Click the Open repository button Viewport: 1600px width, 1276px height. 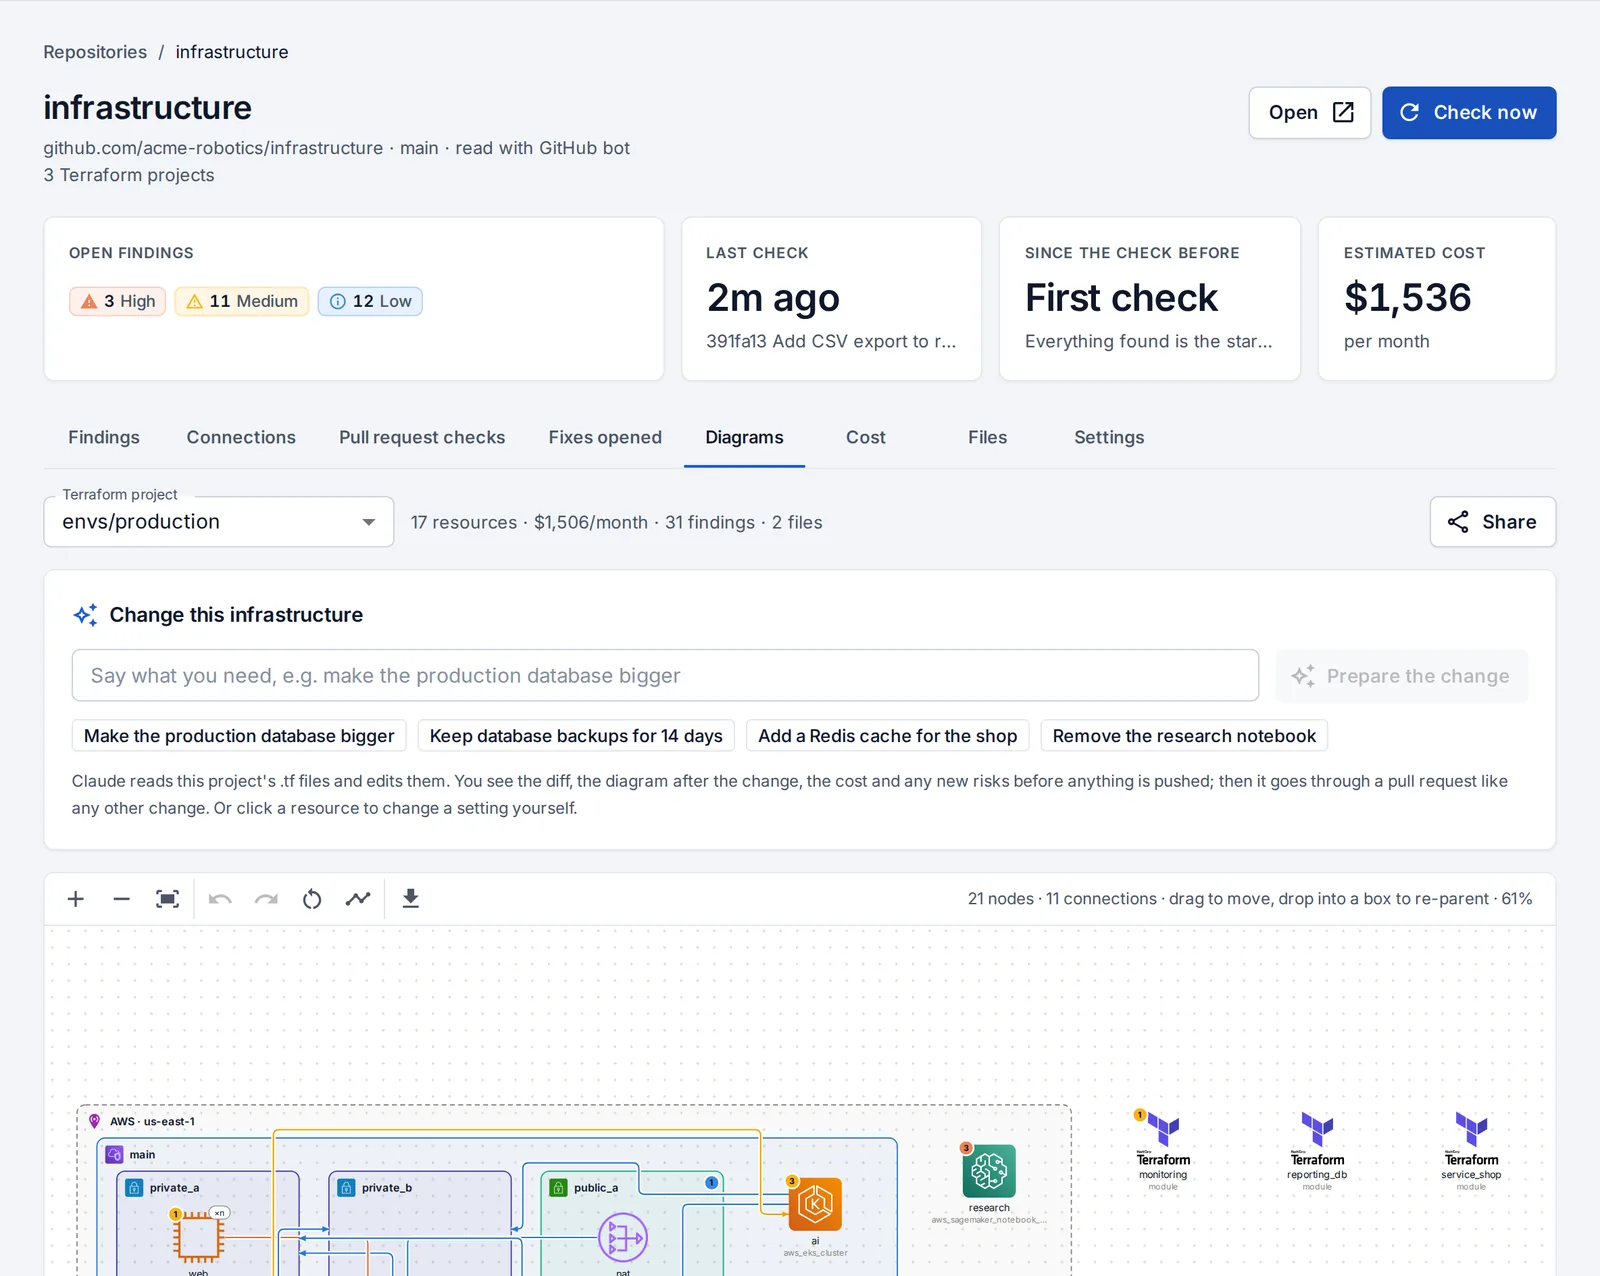point(1310,113)
